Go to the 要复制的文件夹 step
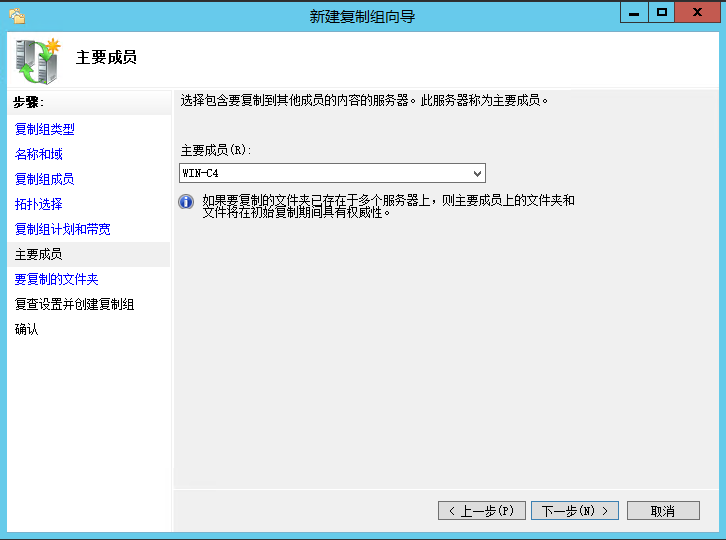Screen dimensions: 726x540 56,279
